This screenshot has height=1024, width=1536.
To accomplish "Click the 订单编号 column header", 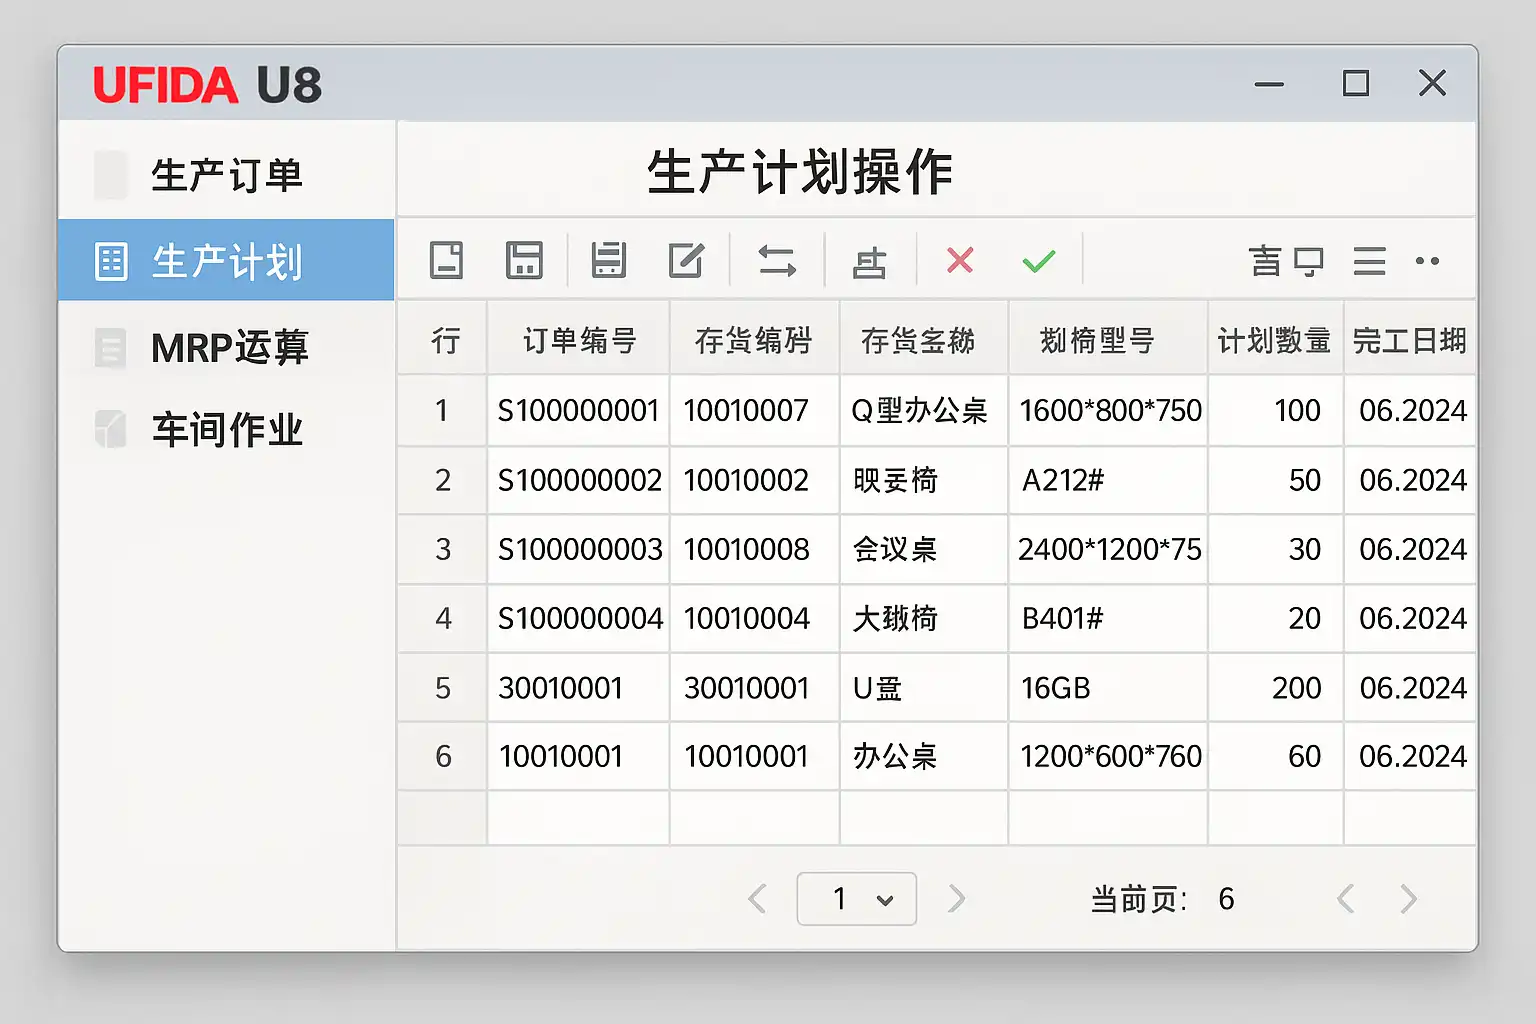I will coord(579,341).
